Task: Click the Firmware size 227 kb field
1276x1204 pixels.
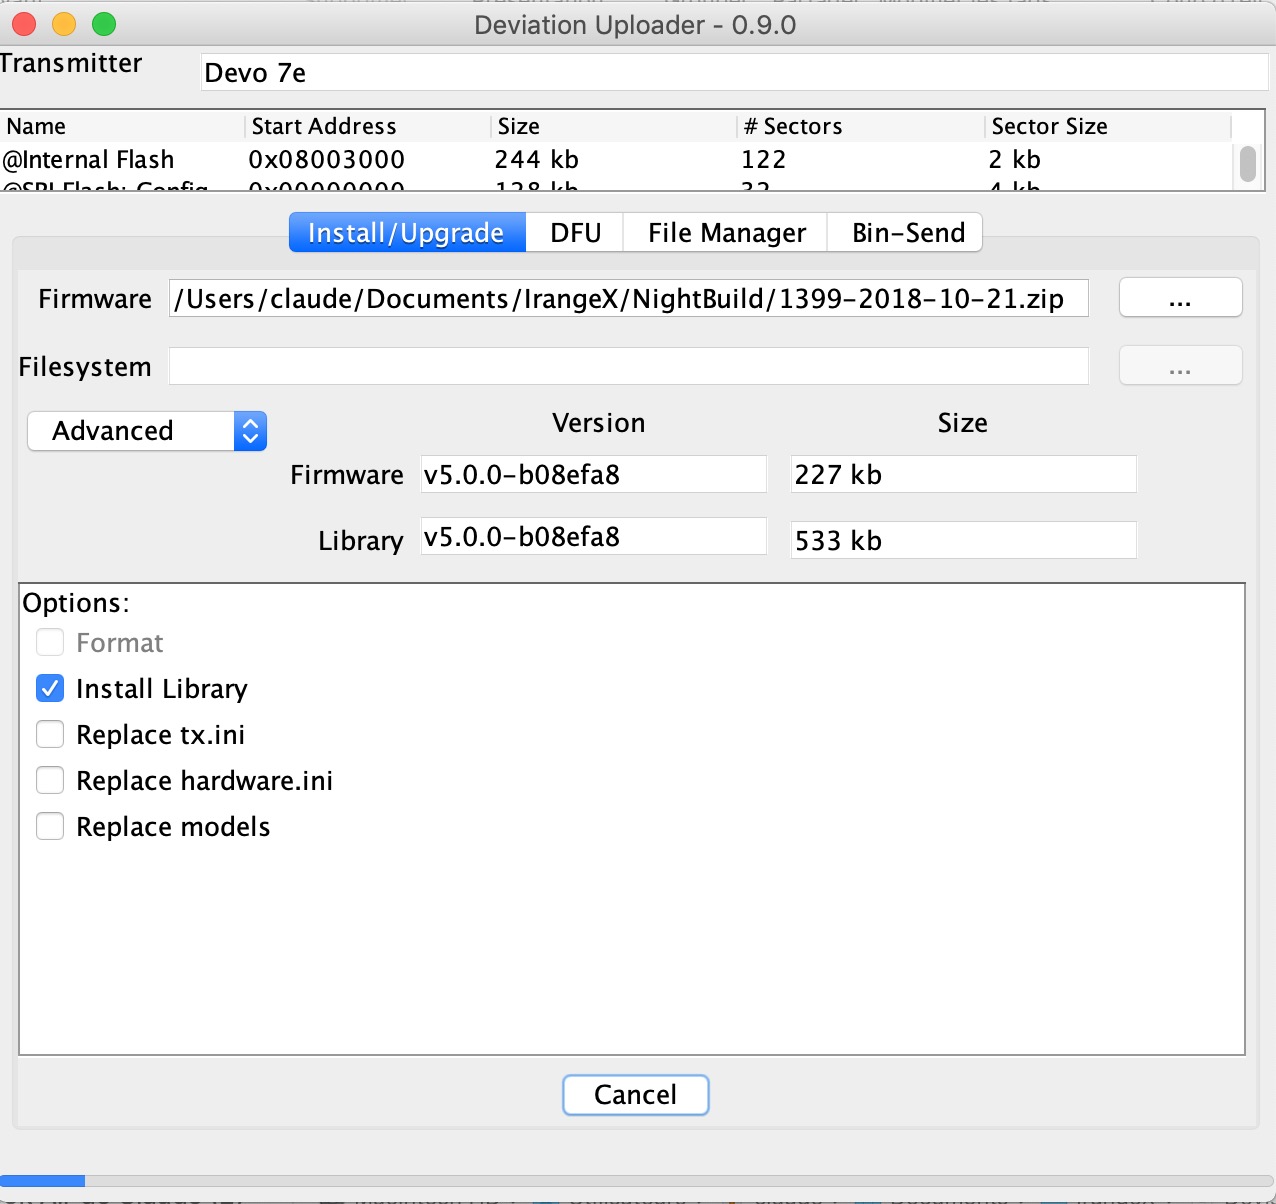Action: (964, 474)
